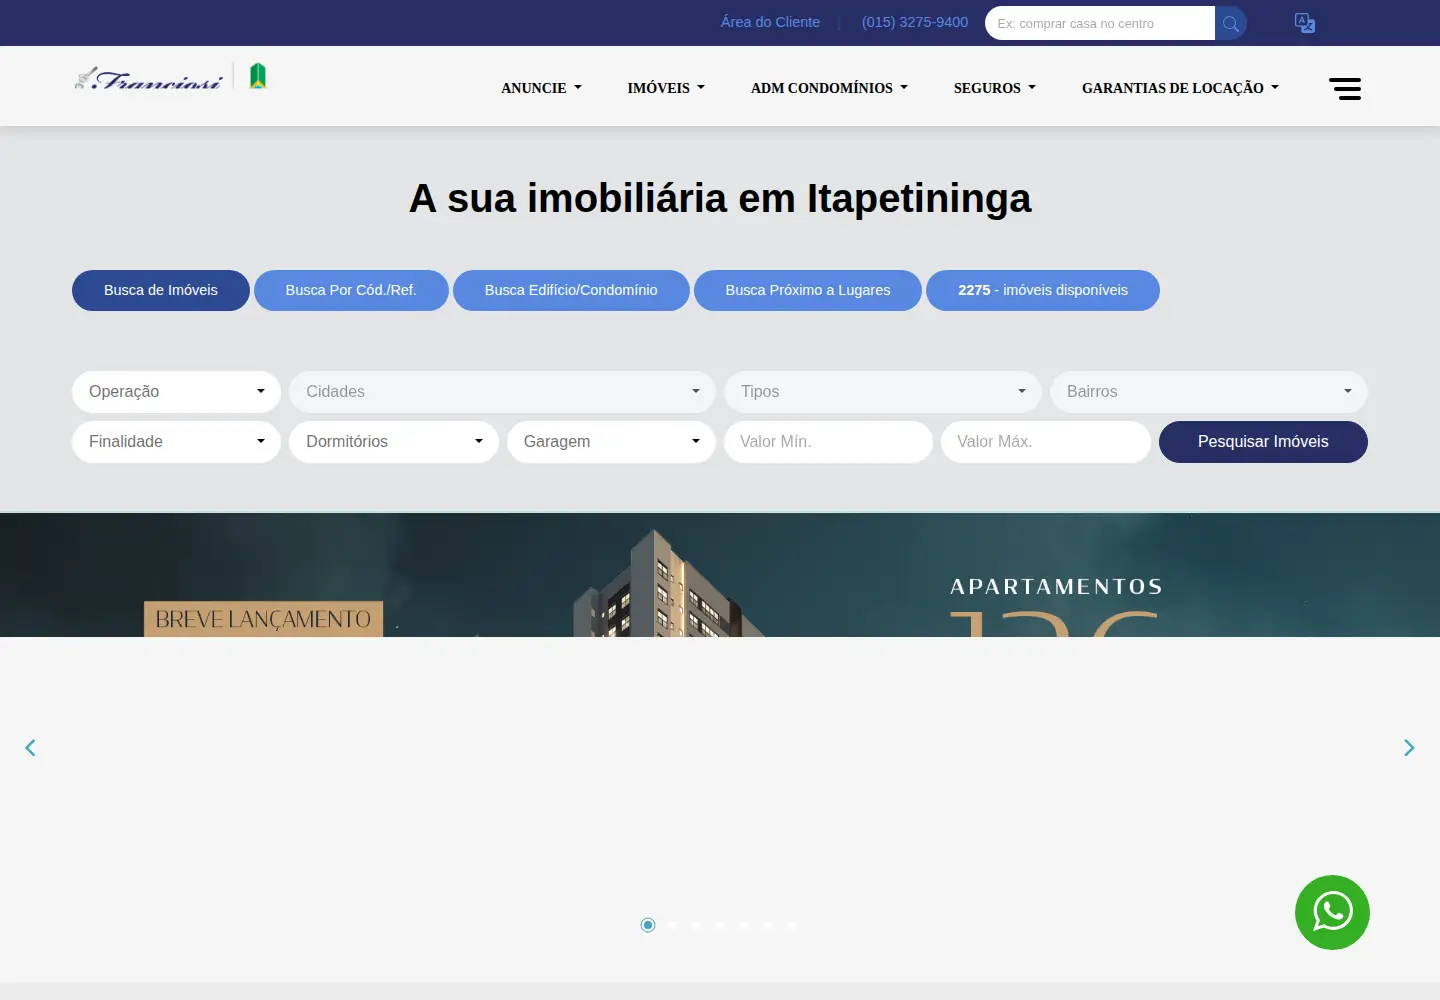Open the Dormitórios dropdown
Screen dimensions: 1440x1000
[394, 442]
